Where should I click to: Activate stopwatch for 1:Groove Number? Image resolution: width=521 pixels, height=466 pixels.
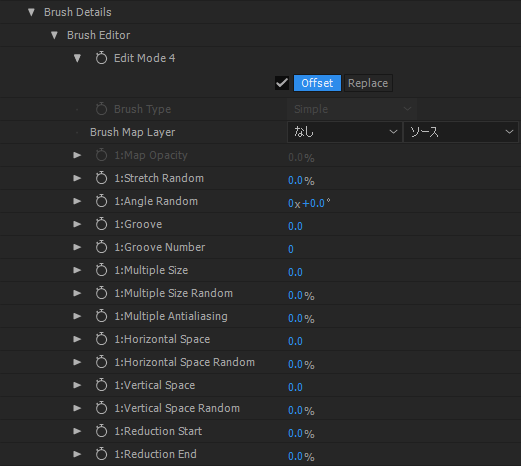[101, 247]
